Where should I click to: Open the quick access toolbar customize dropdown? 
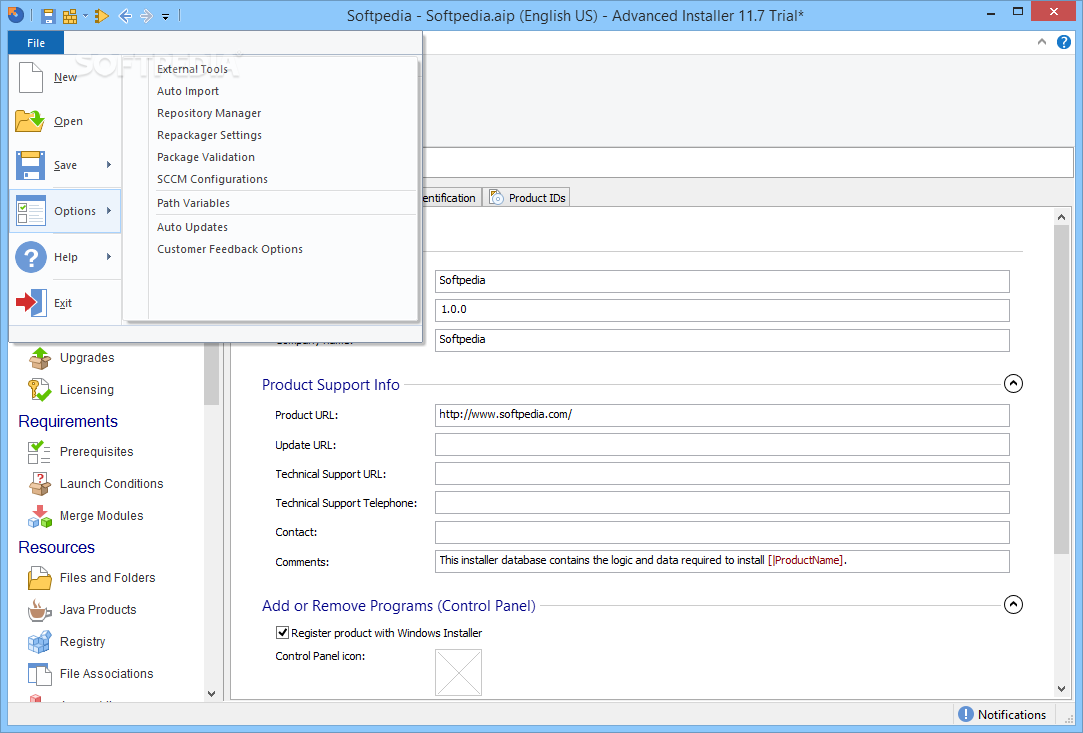[166, 16]
